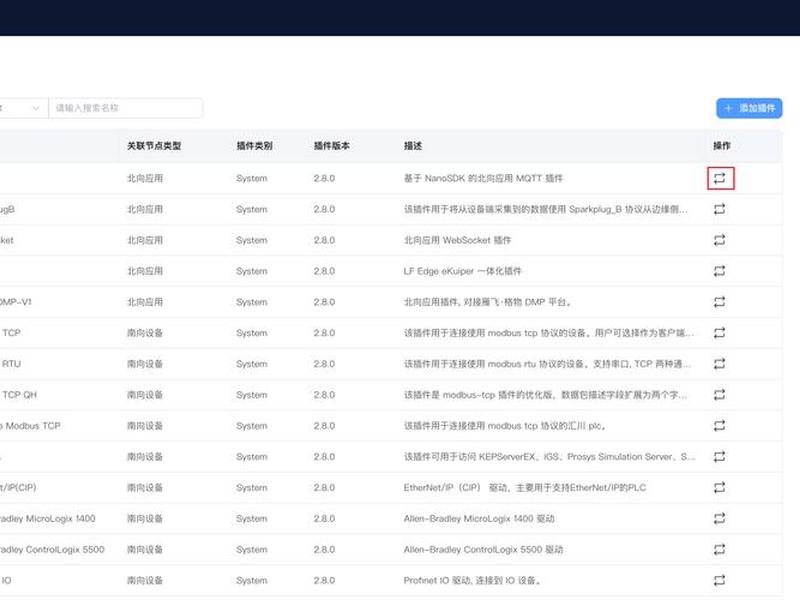Select the NanoSDK MQTT description text
This screenshot has height=600, width=800.
(483, 178)
